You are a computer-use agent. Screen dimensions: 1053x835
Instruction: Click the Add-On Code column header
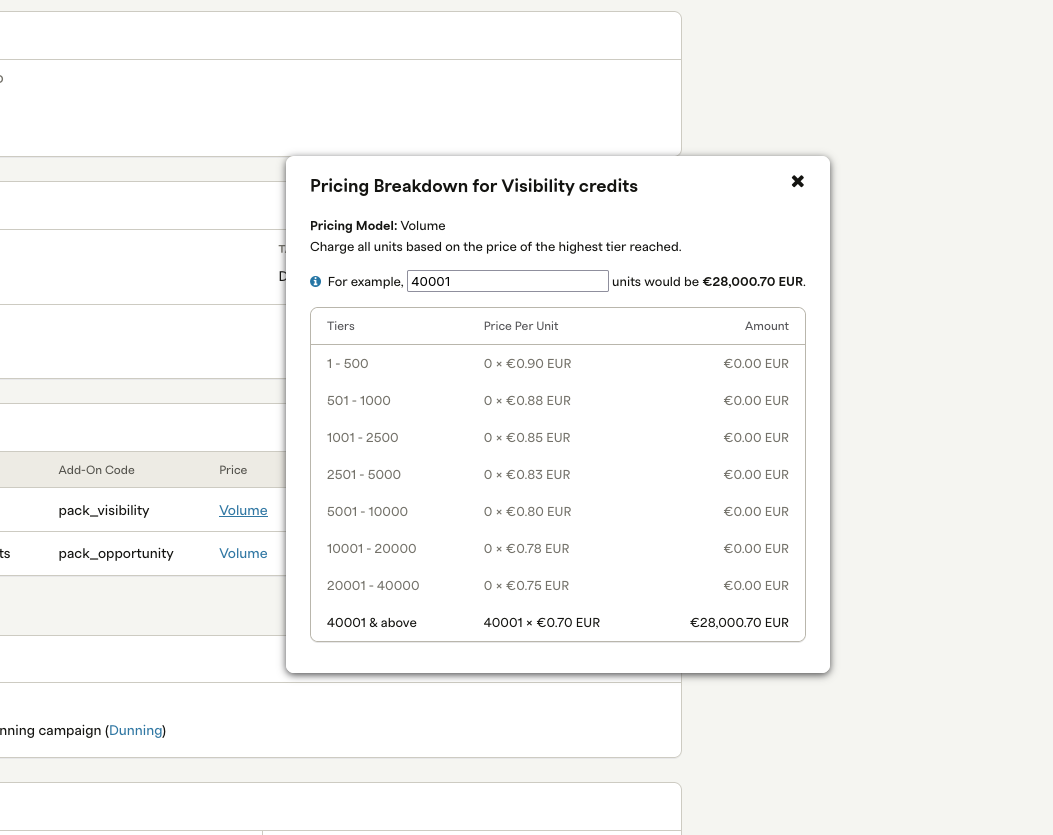click(x=96, y=470)
